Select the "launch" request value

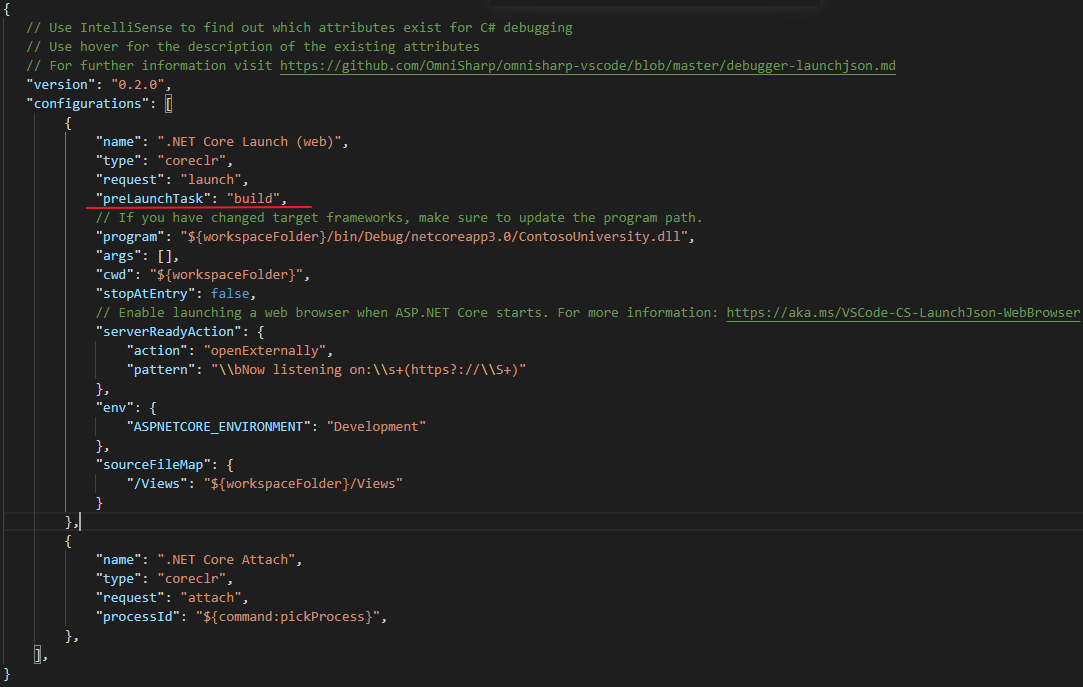(211, 179)
